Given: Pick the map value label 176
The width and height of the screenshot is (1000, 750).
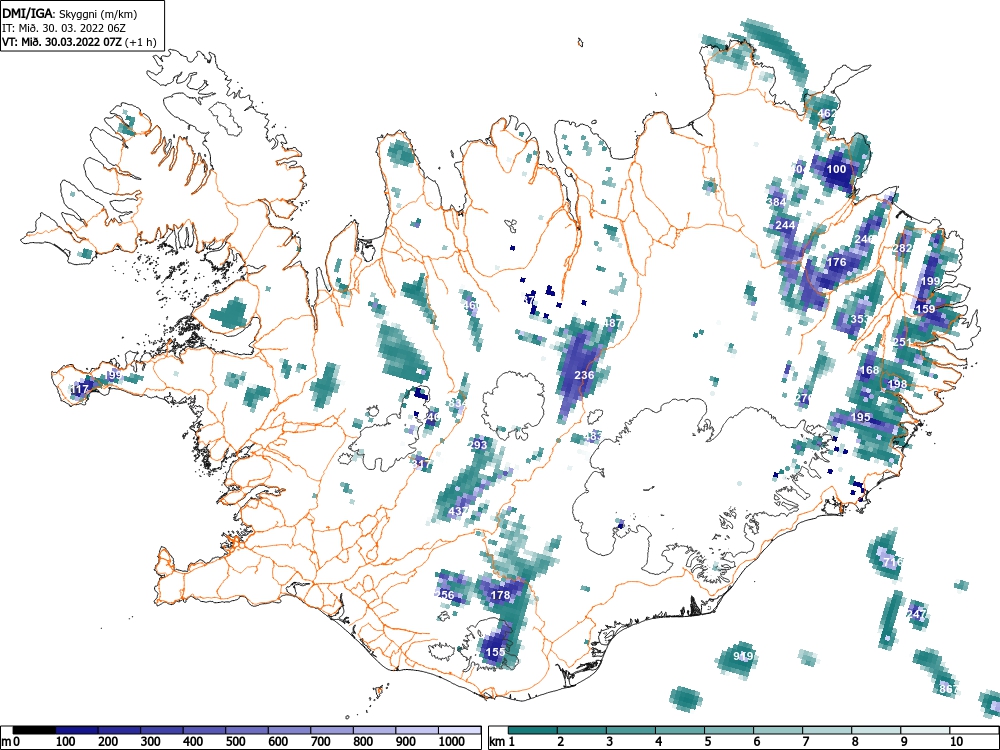Looking at the screenshot, I should click(836, 262).
